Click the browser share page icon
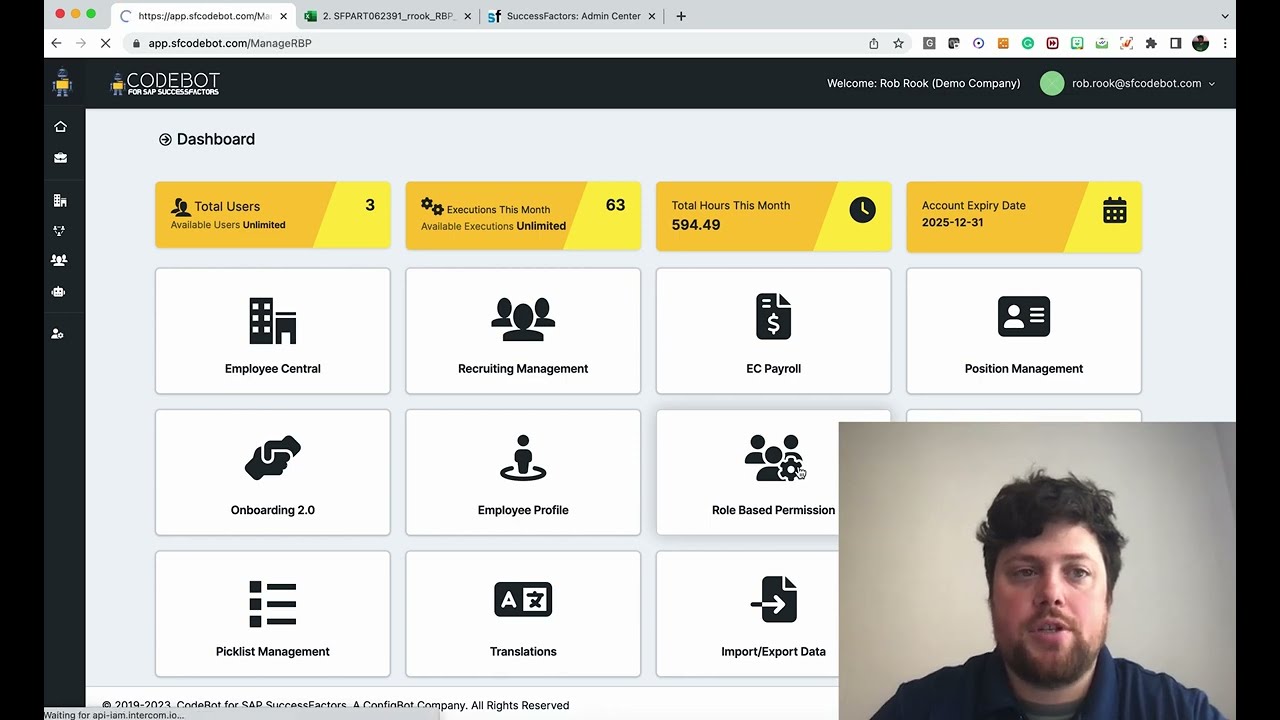 click(874, 43)
